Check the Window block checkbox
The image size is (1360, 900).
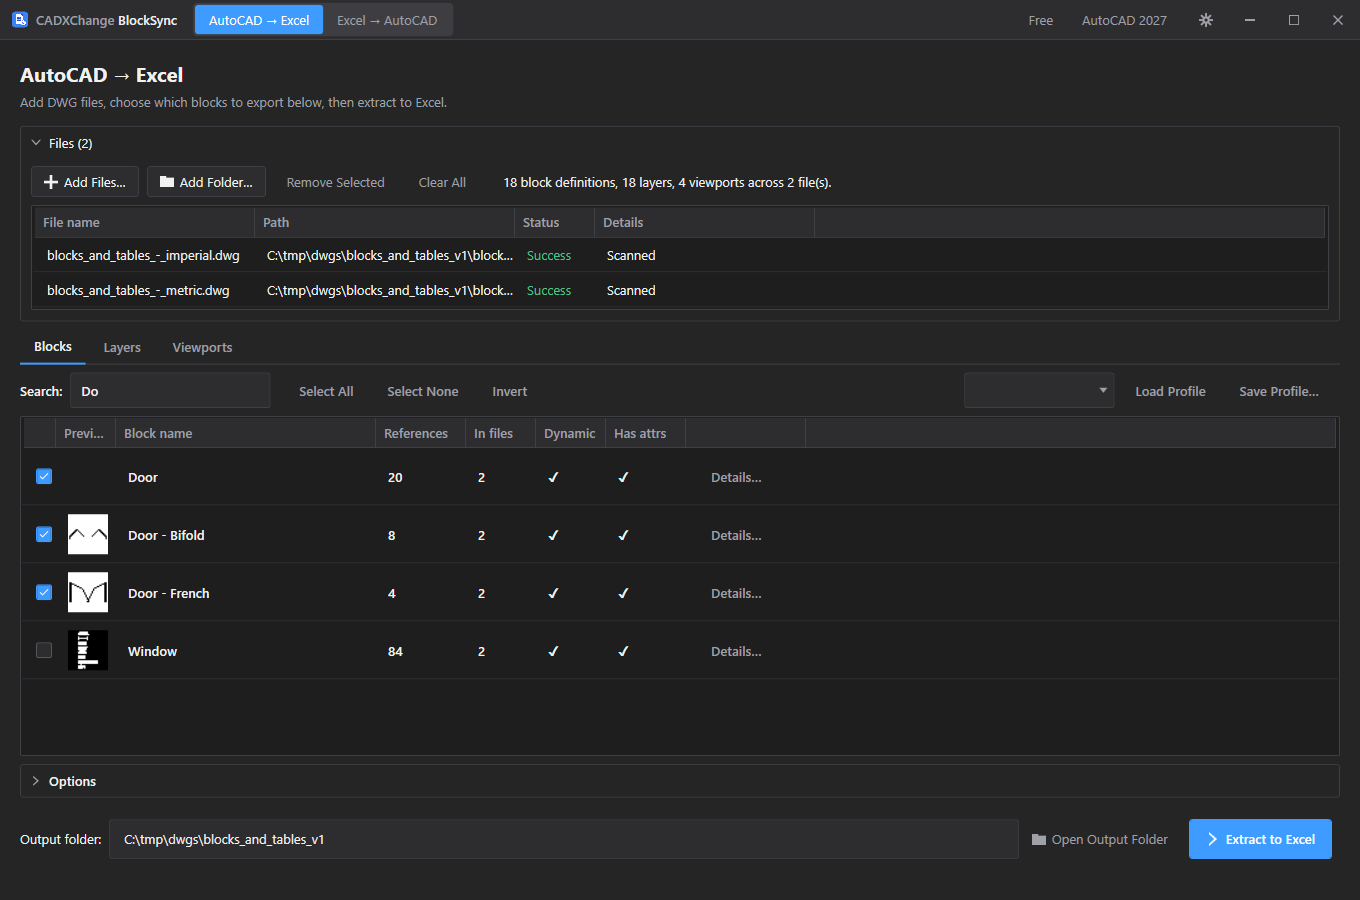click(44, 650)
